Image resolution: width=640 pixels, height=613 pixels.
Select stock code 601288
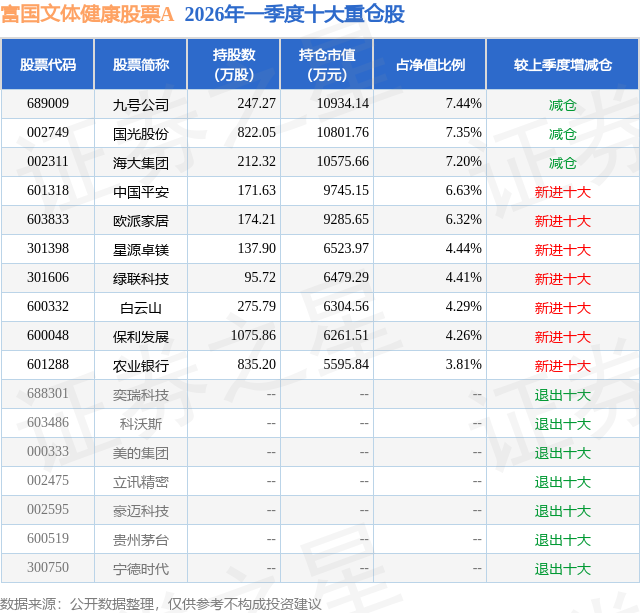(48, 364)
